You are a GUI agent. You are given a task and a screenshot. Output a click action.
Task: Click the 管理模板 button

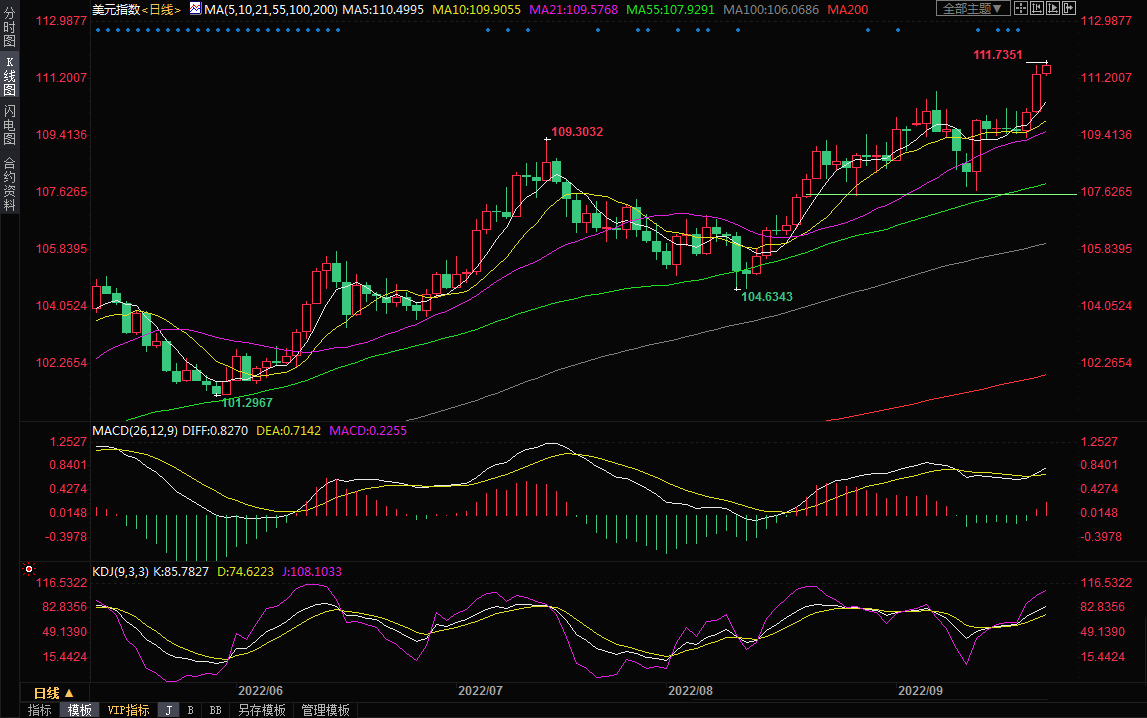[x=326, y=710]
